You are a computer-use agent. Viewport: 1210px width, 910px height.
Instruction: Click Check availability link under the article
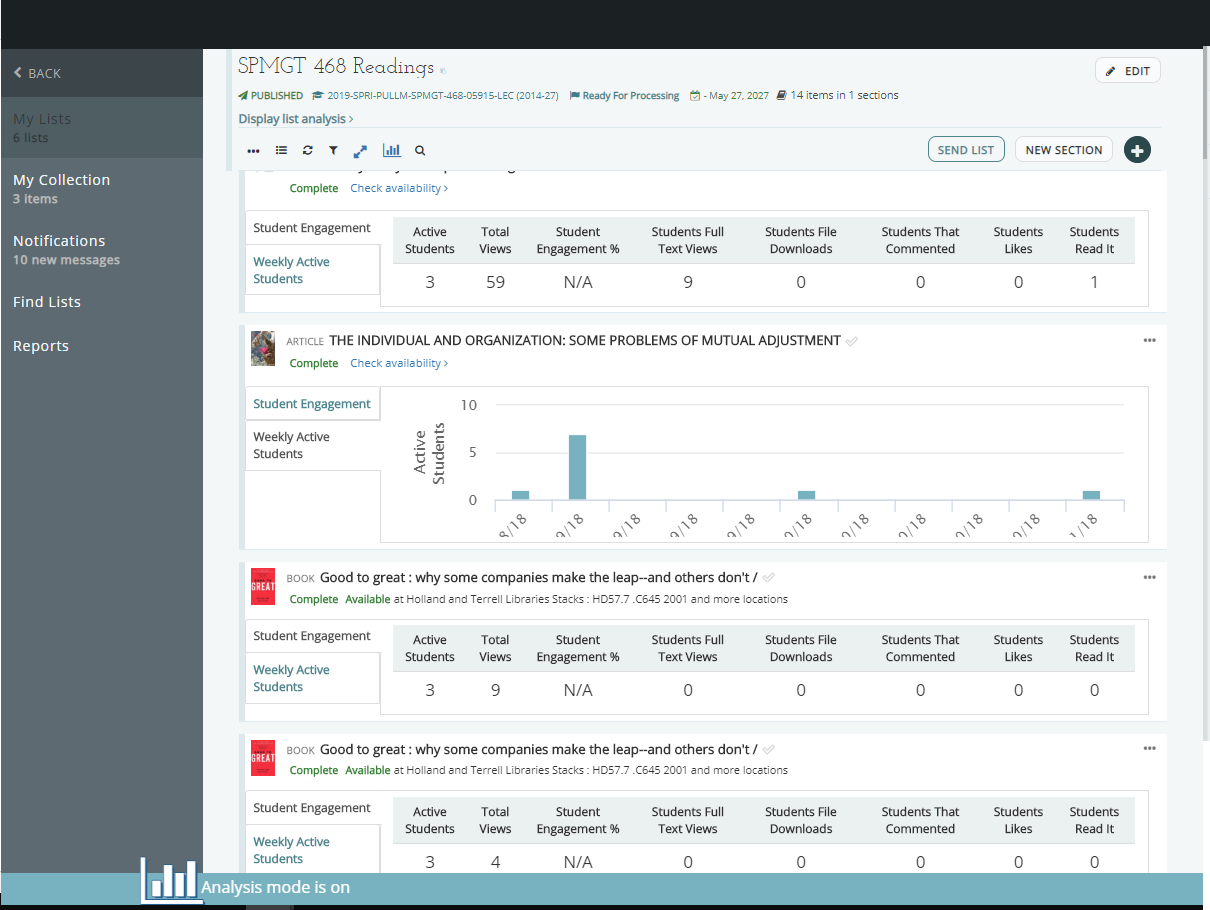(x=398, y=363)
